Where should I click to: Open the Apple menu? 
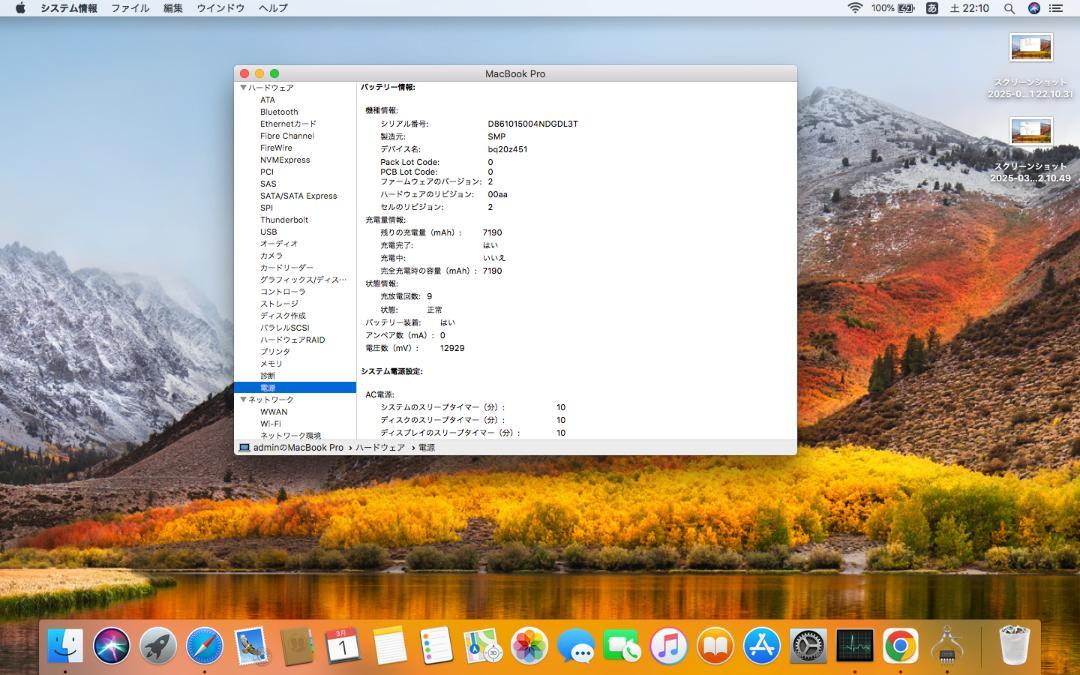pos(20,8)
